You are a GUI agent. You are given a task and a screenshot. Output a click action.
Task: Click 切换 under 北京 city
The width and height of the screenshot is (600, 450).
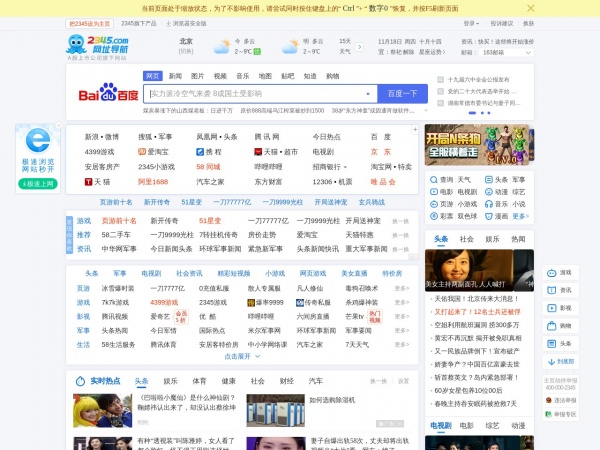tap(186, 51)
